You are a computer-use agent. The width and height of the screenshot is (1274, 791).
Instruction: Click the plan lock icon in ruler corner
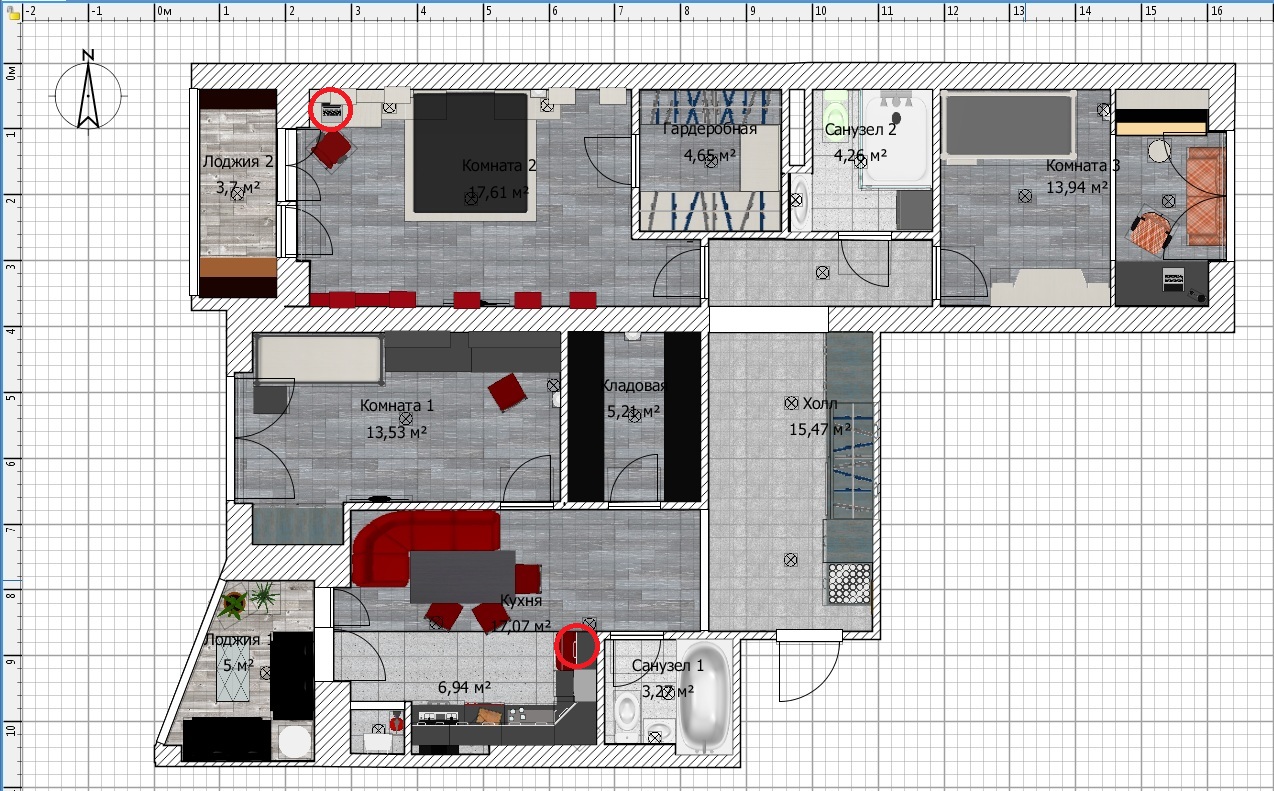pyautogui.click(x=11, y=14)
